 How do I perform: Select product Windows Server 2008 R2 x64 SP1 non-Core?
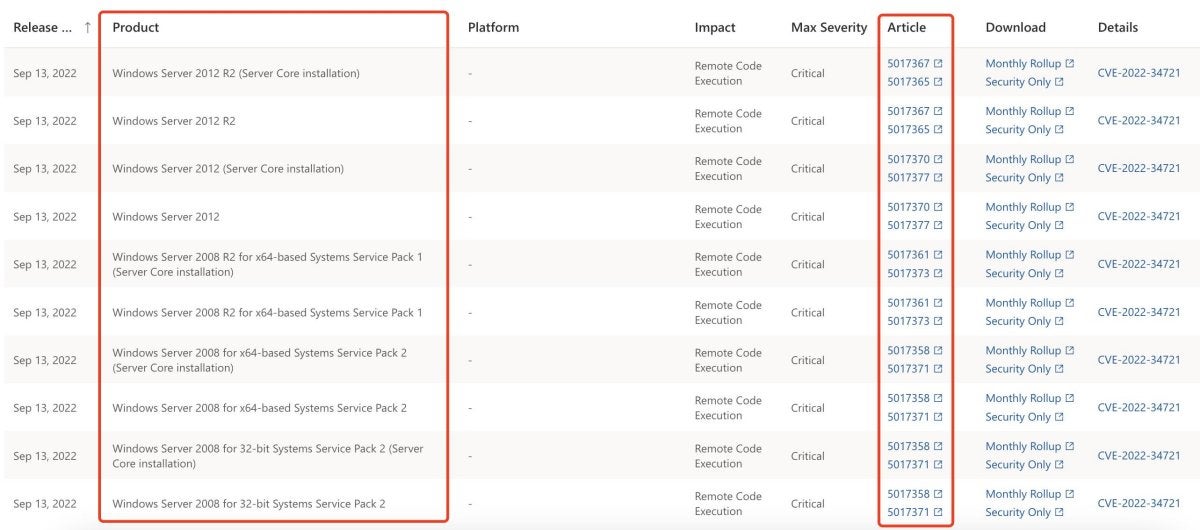click(267, 313)
